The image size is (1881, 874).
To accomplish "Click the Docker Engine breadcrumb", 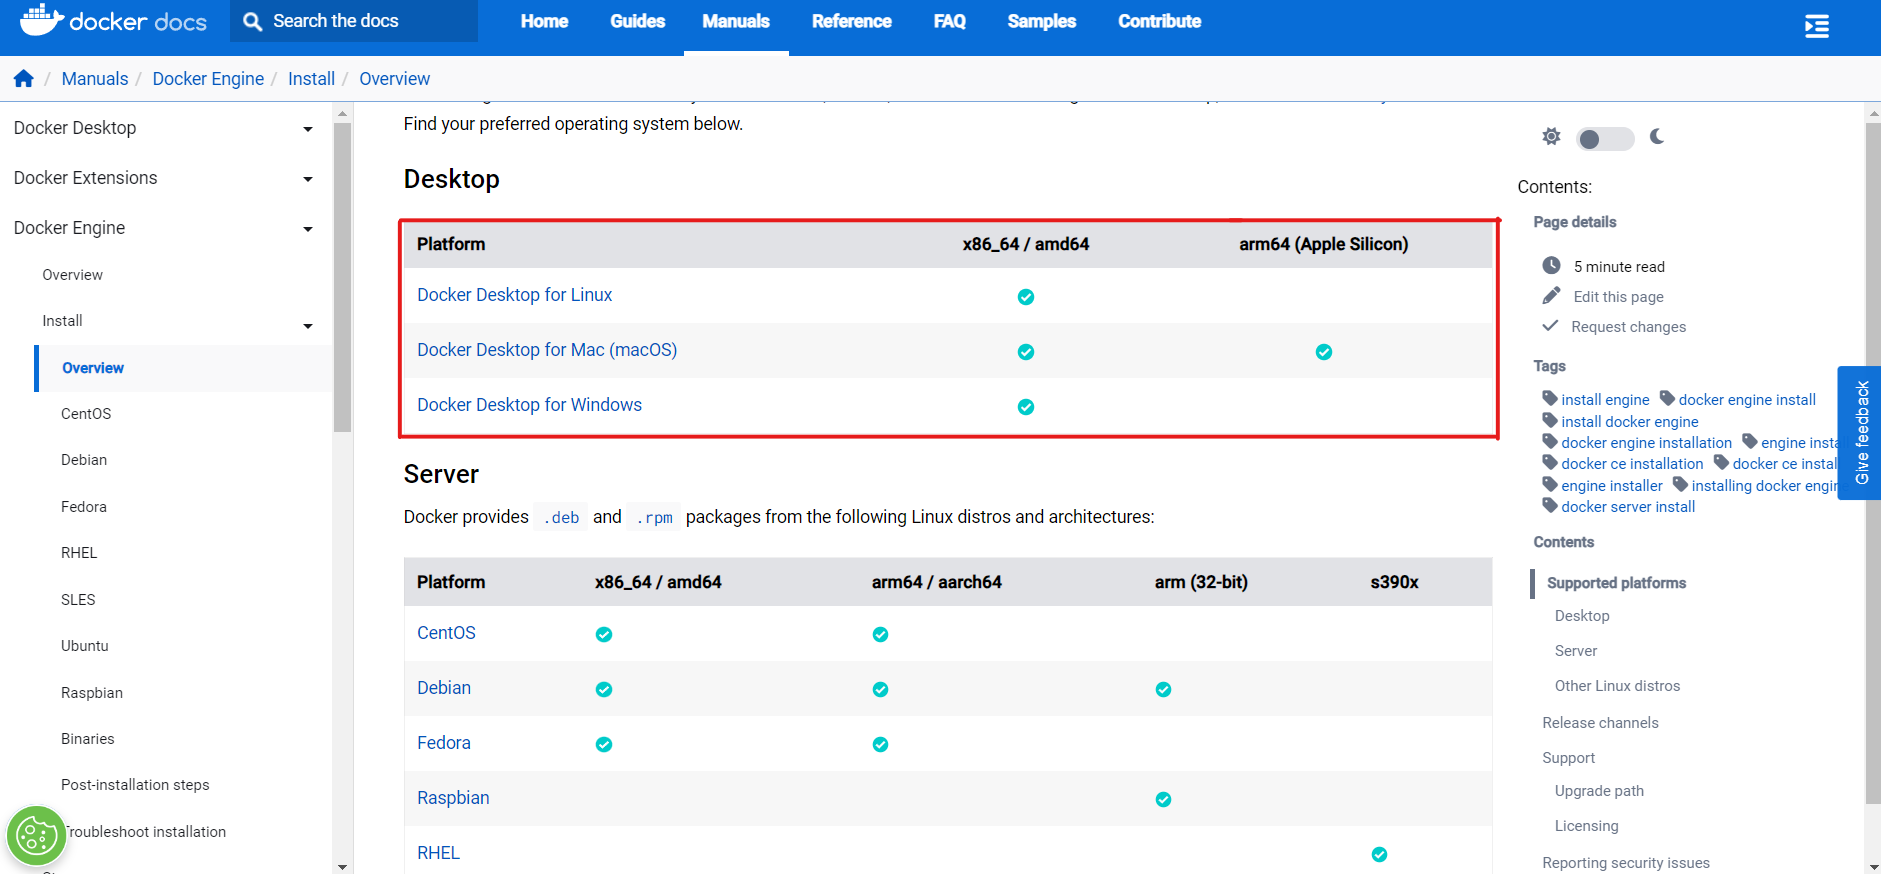I will (x=208, y=79).
